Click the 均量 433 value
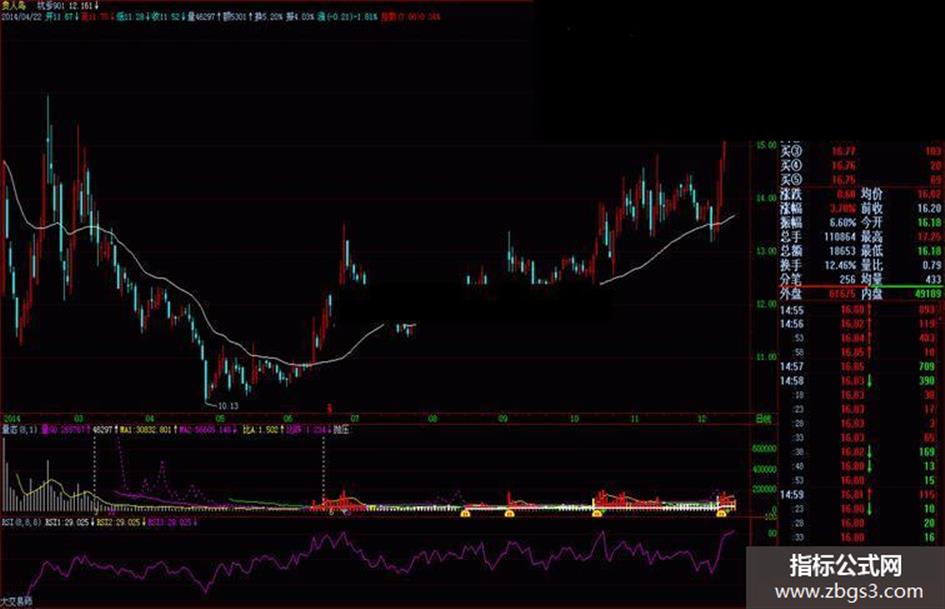945x609 pixels. [933, 279]
